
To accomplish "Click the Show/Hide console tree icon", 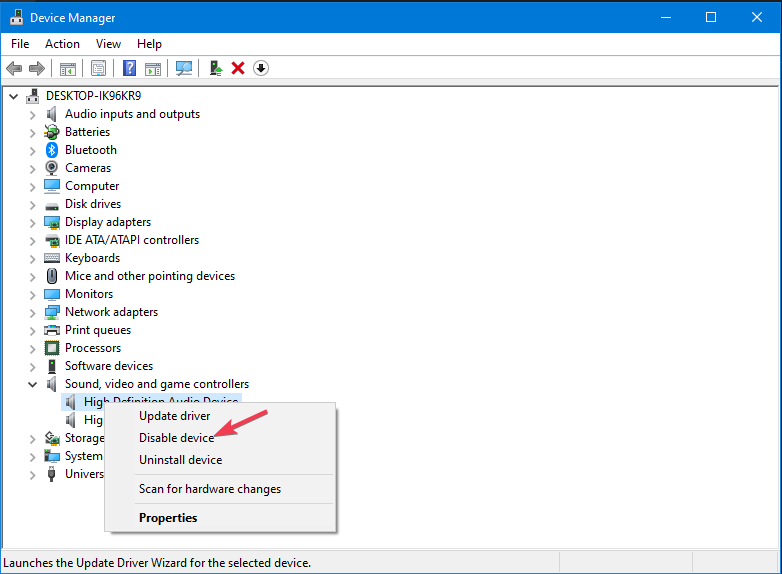I will pos(68,68).
